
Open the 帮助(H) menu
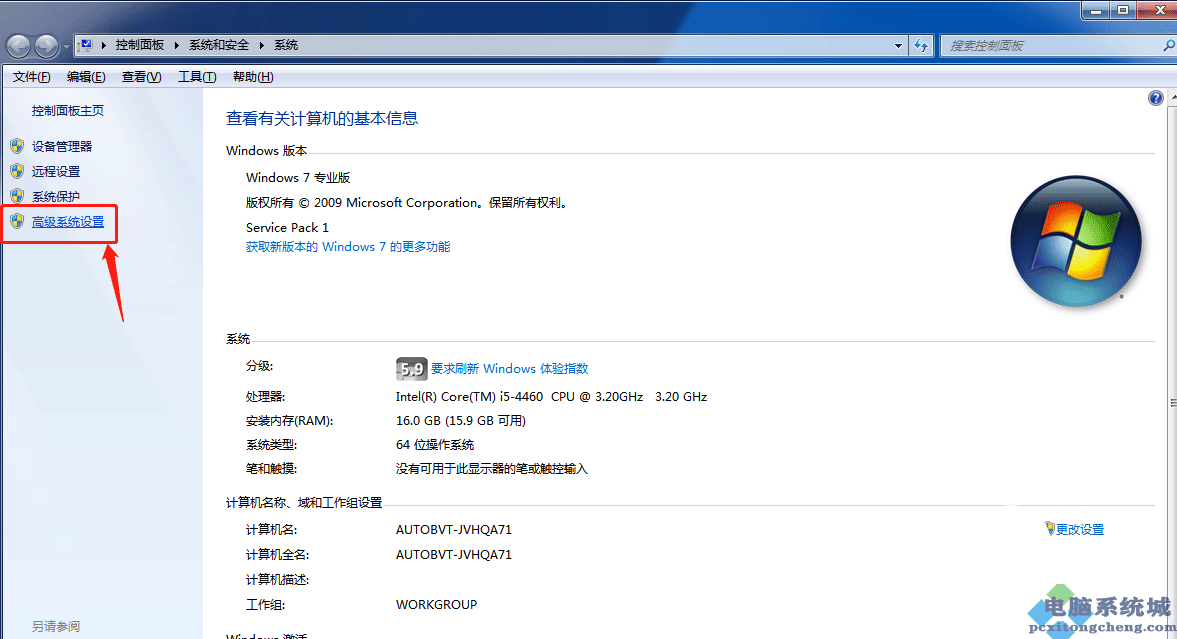click(253, 77)
